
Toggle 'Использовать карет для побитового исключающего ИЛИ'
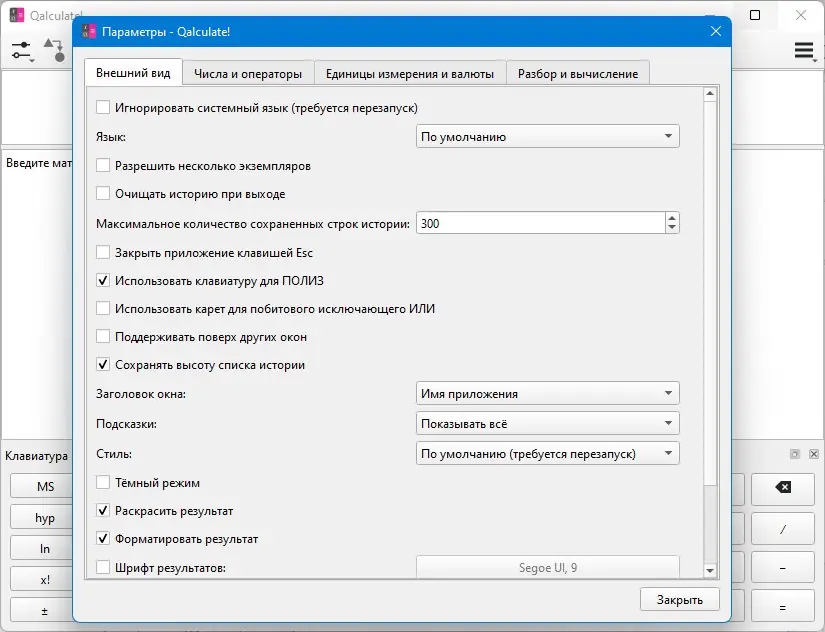point(103,308)
